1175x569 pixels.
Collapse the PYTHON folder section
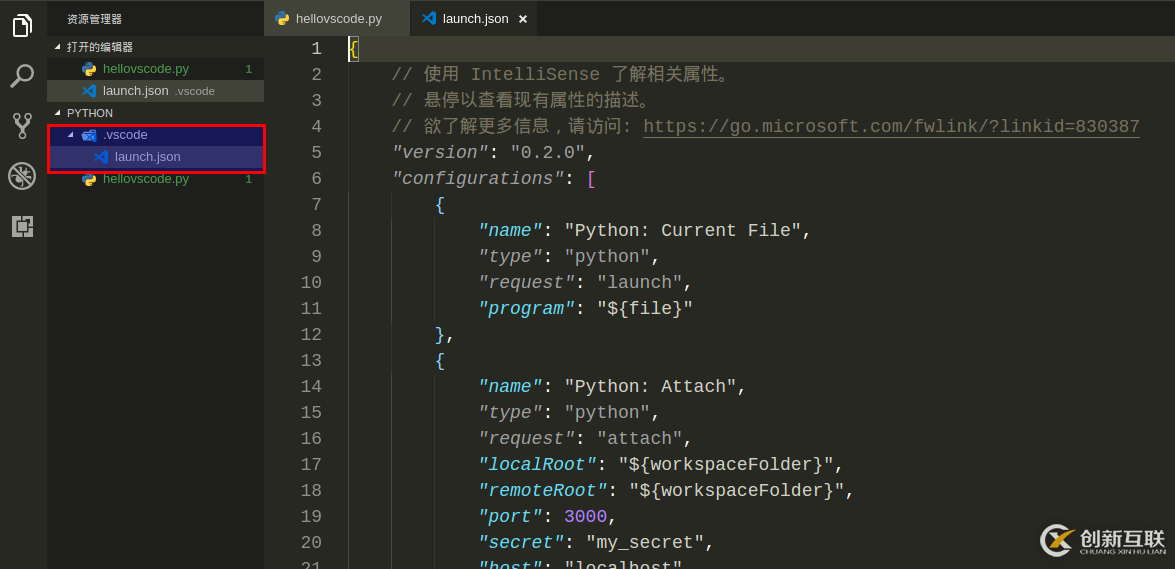57,113
